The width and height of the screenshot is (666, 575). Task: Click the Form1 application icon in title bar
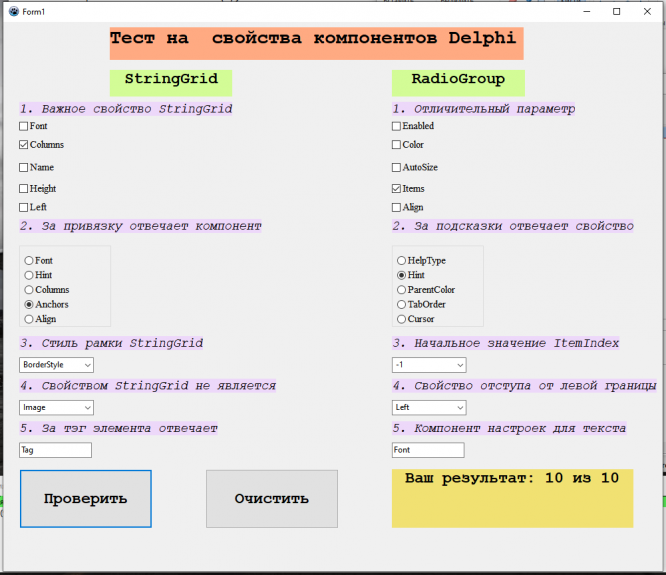(x=14, y=11)
